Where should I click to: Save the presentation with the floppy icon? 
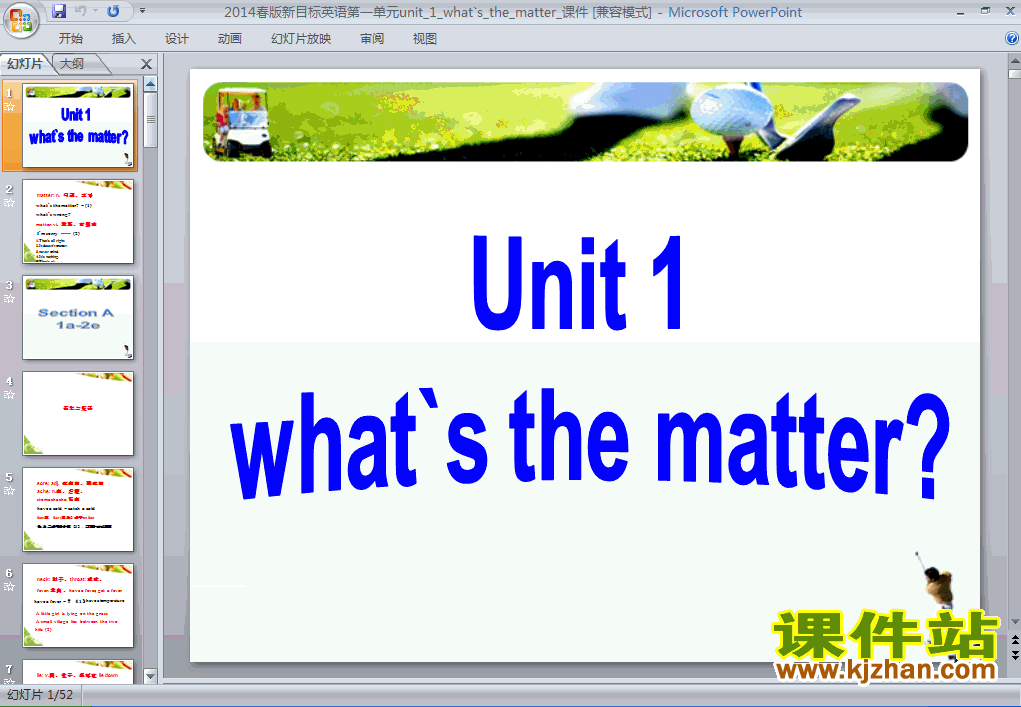click(x=59, y=11)
